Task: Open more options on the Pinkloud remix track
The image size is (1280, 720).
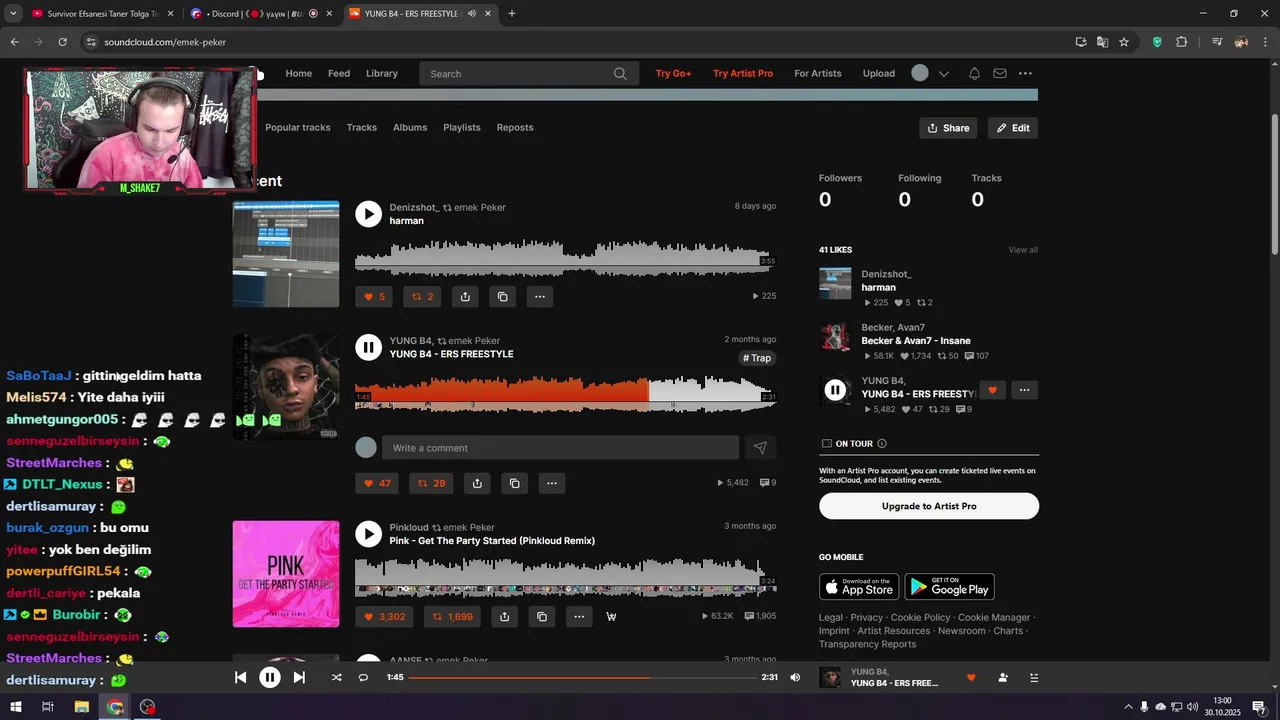Action: coord(579,616)
